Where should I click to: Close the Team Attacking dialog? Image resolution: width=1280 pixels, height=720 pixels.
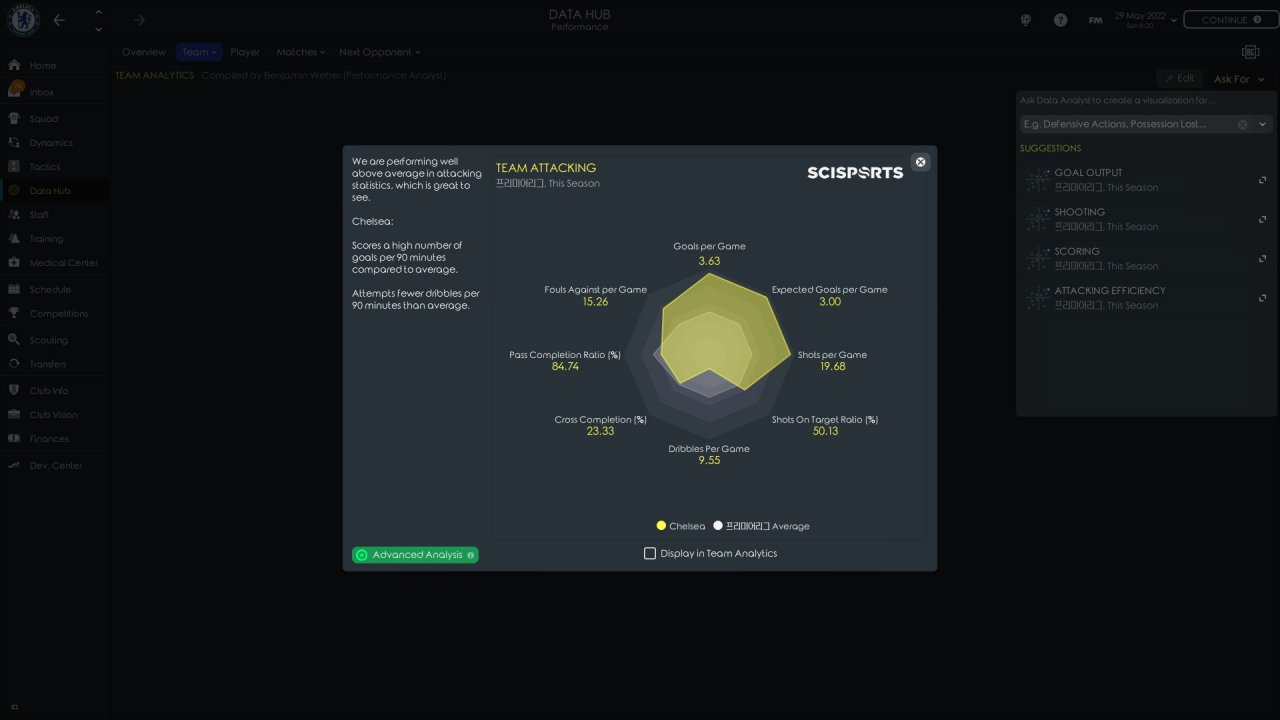click(921, 162)
